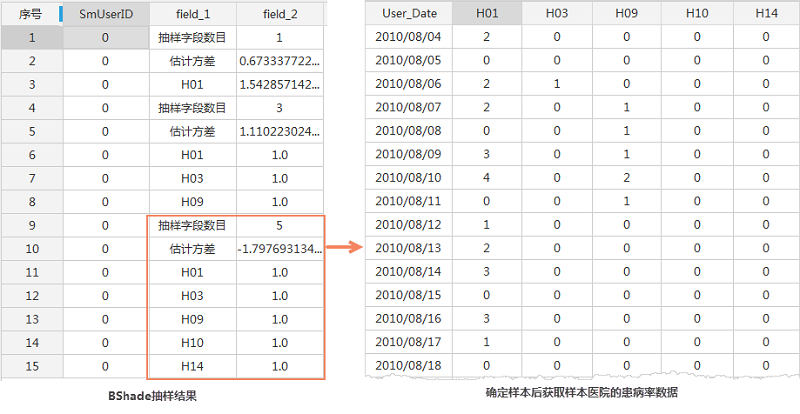Select the field_1 column header
This screenshot has width=800, height=414.
tap(192, 14)
